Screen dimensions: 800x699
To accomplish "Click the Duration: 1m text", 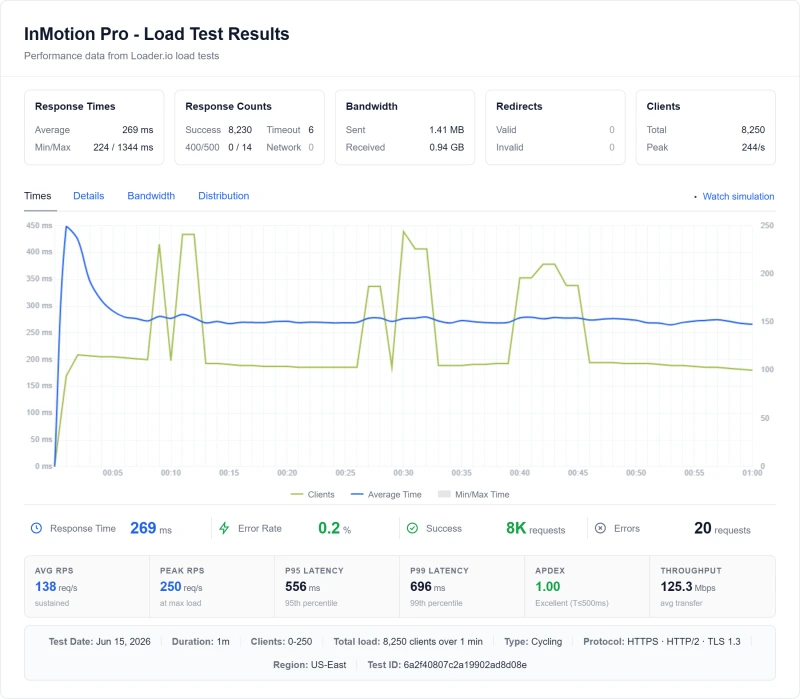I will click(x=201, y=641).
